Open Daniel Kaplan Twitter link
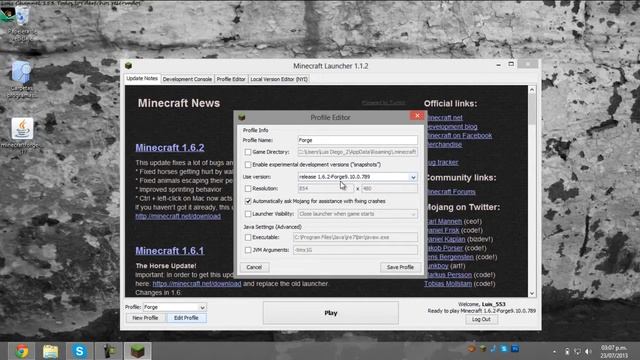 coord(446,239)
